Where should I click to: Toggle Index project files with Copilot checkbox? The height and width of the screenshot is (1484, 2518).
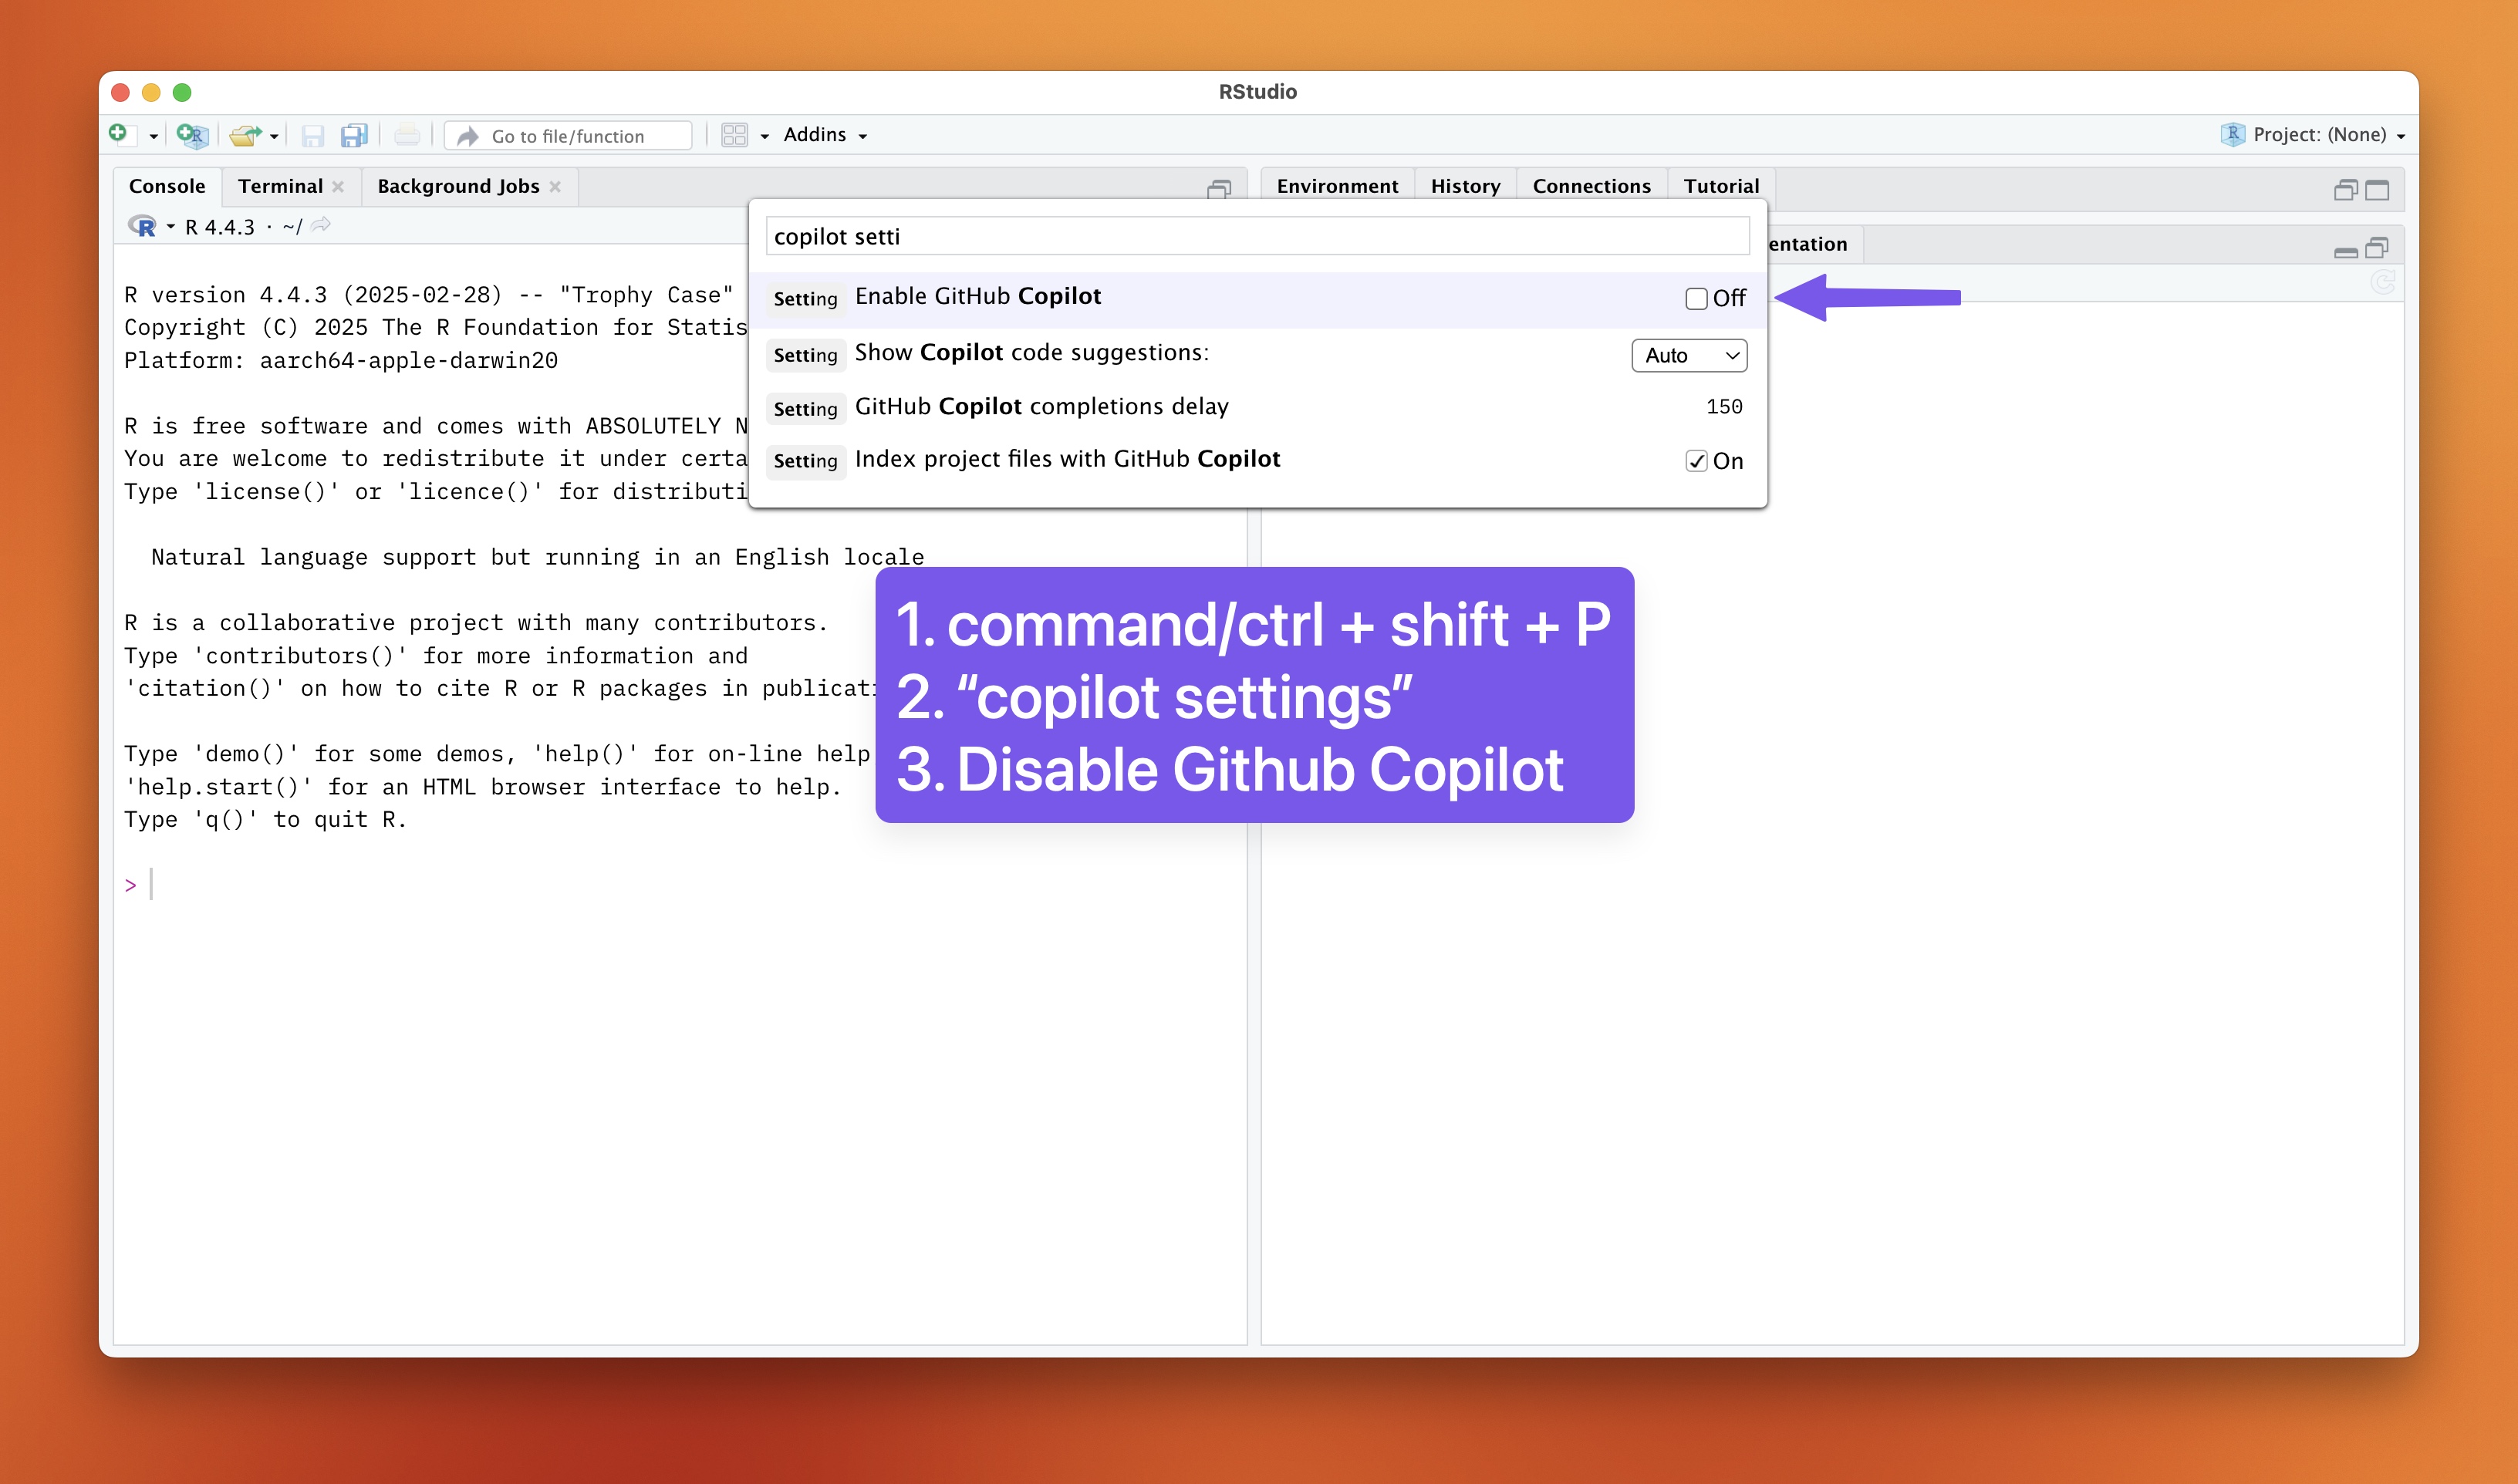pyautogui.click(x=1696, y=461)
